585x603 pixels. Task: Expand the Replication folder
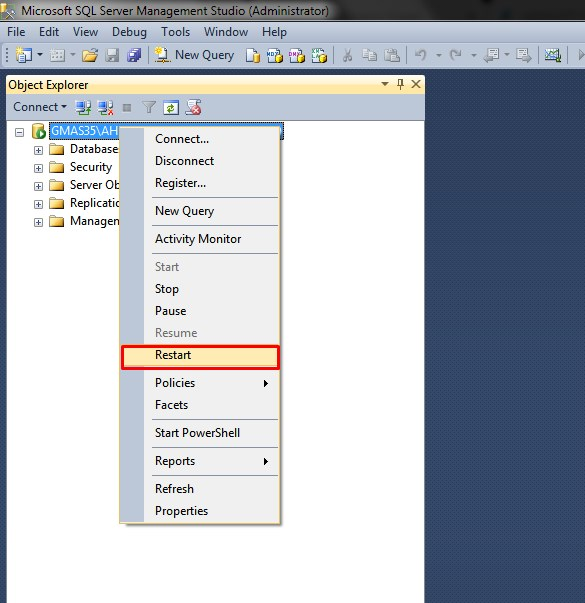point(38,204)
